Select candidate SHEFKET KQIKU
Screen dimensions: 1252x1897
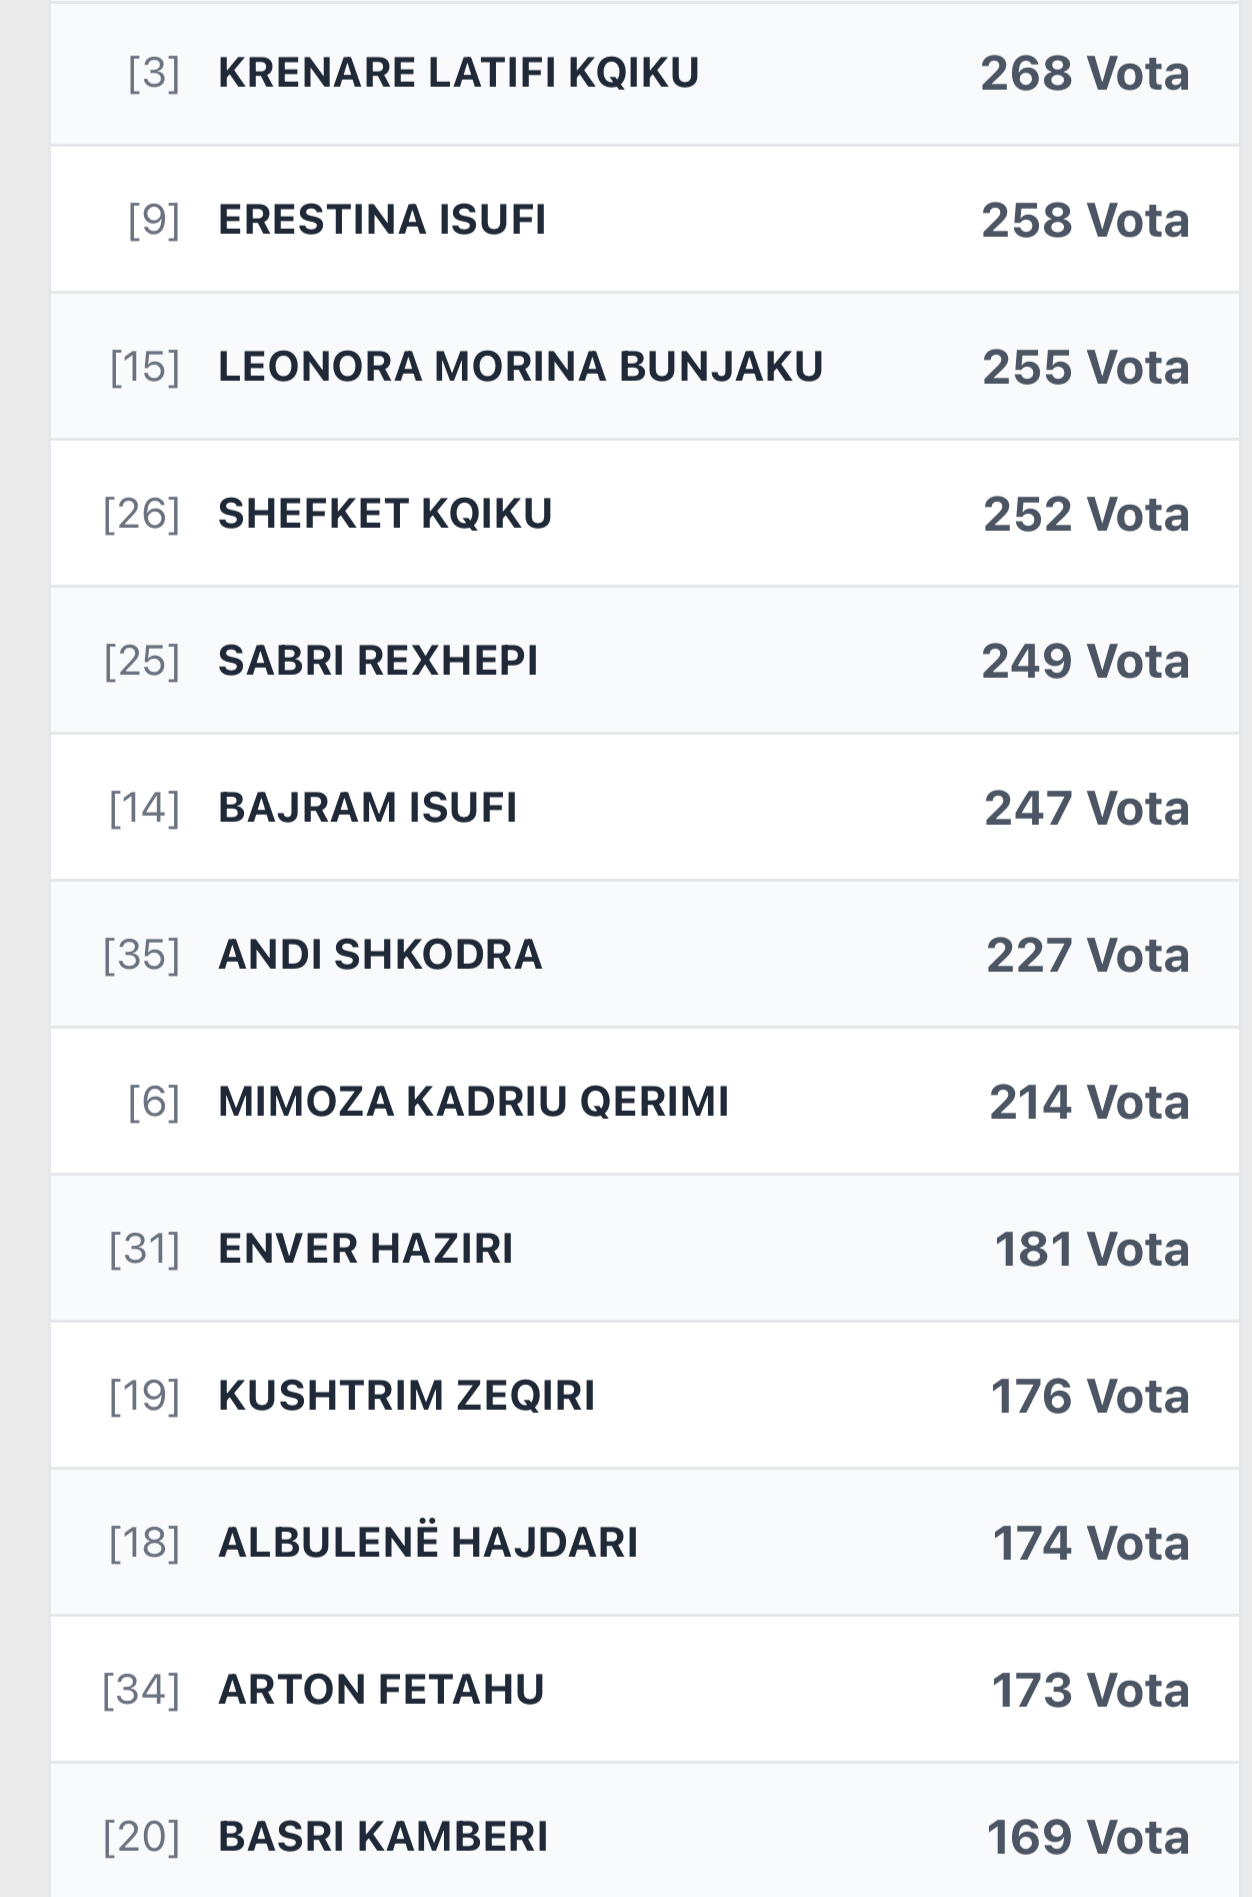(x=385, y=514)
